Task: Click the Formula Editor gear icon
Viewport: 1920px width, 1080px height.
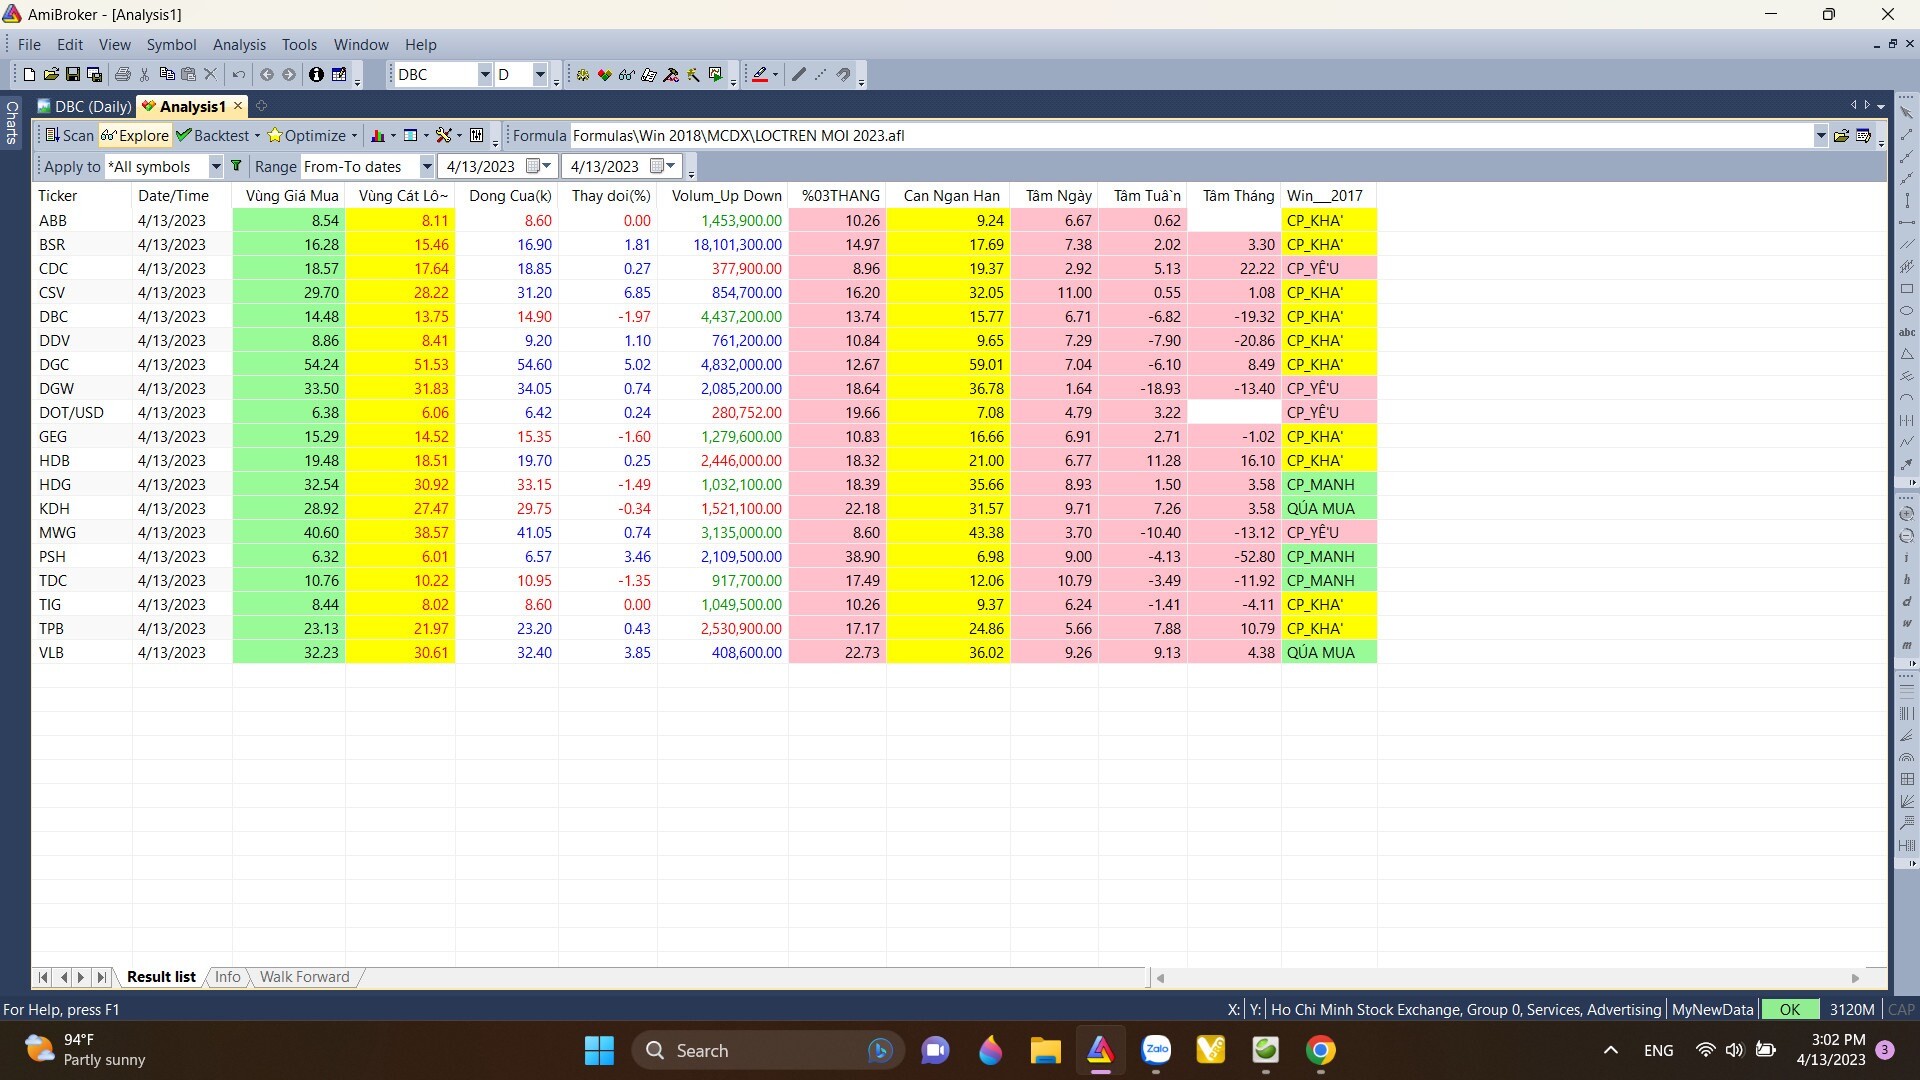Action: 583,75
